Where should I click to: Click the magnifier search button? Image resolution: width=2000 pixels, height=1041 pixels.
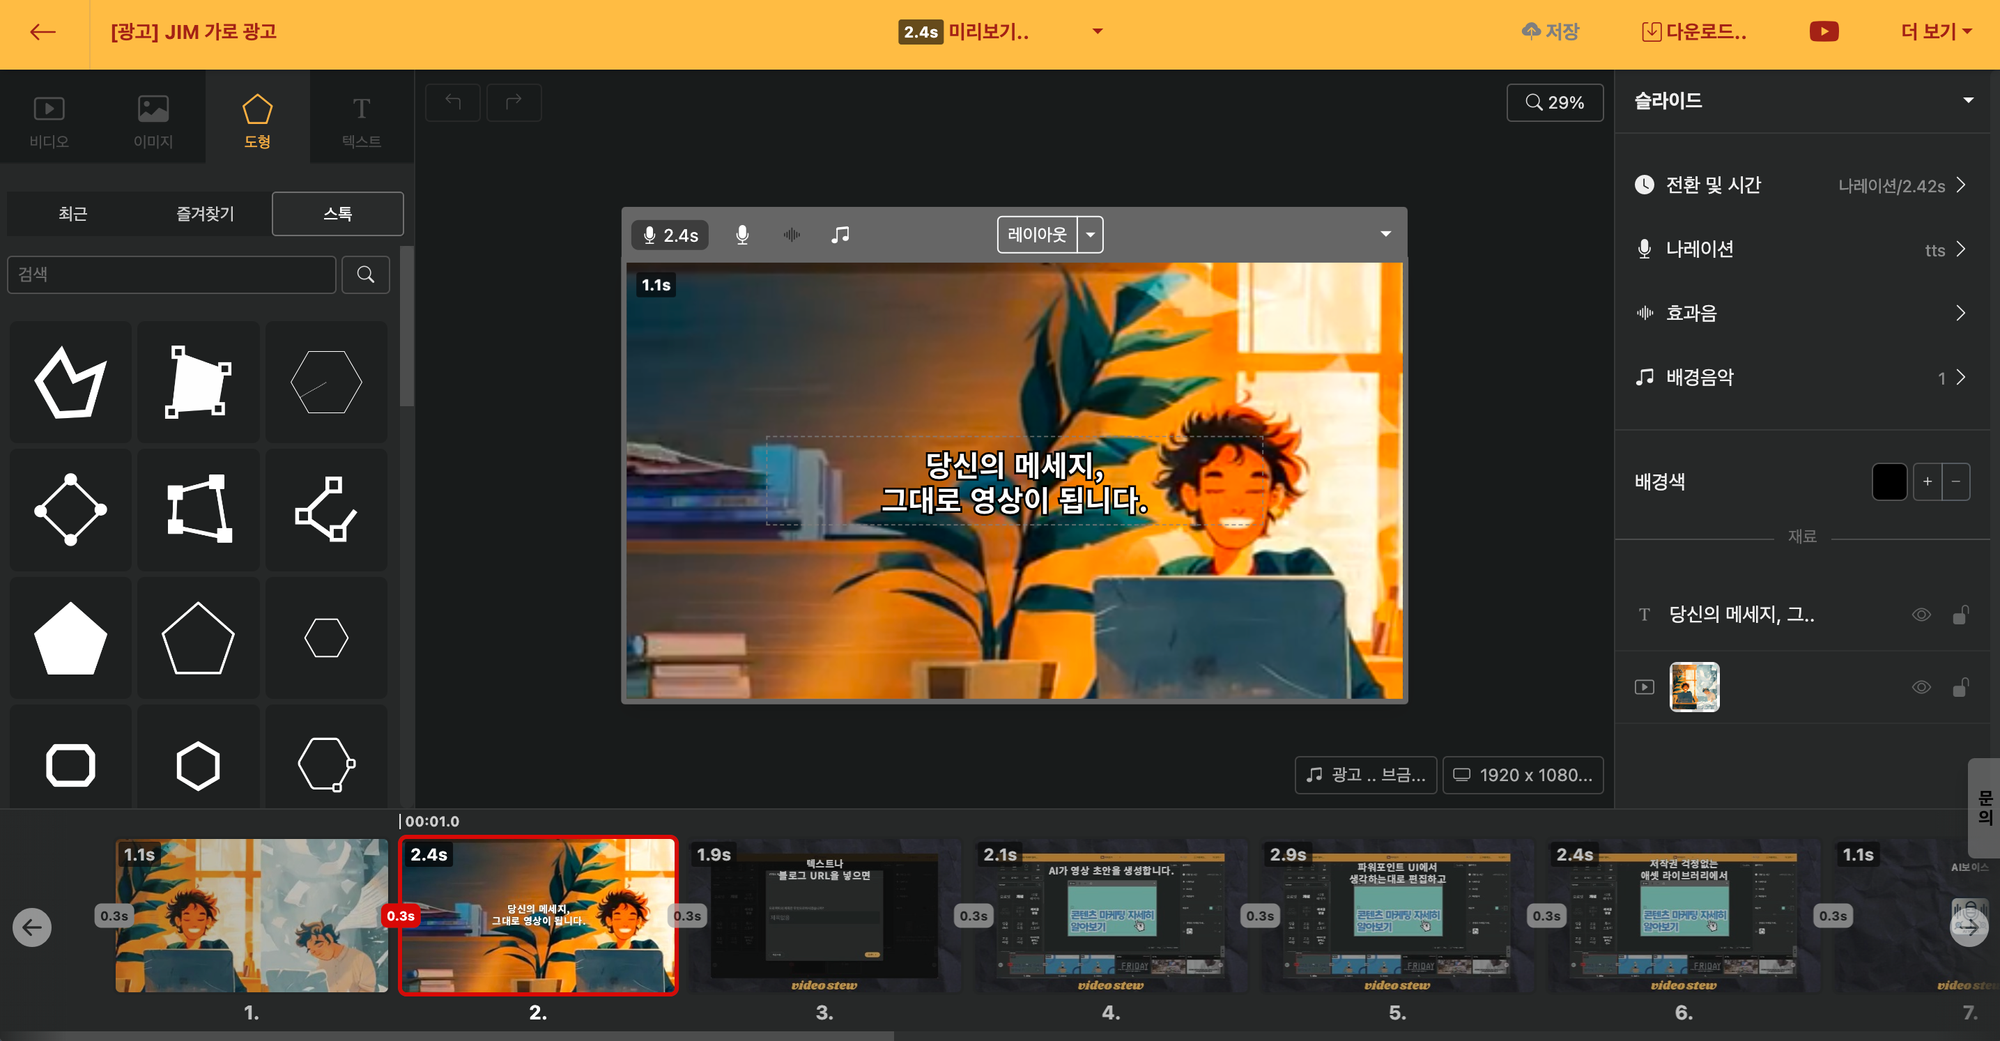tap(366, 274)
